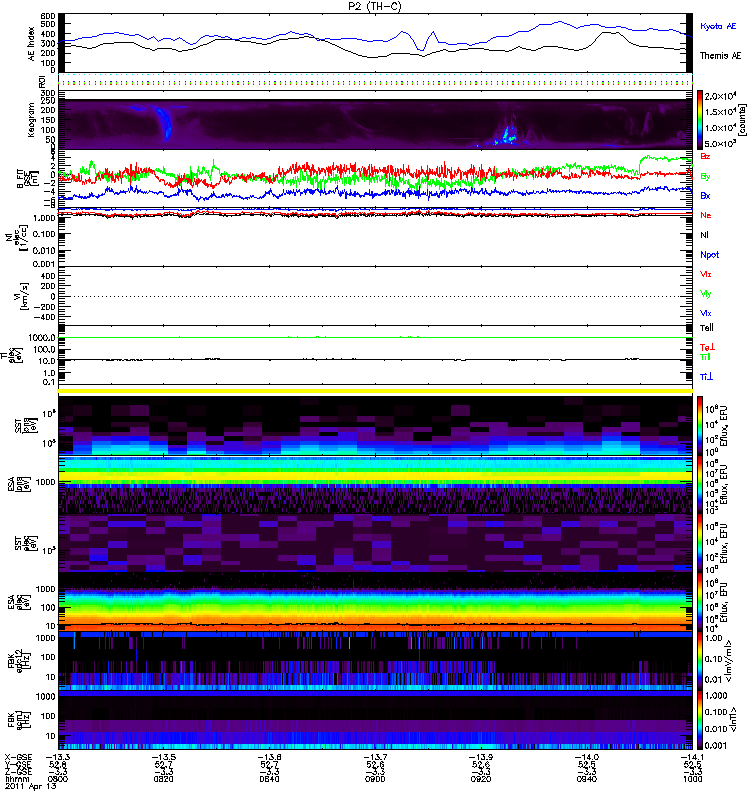Click the red Bz legend label
750x800 pixels.
[x=705, y=156]
